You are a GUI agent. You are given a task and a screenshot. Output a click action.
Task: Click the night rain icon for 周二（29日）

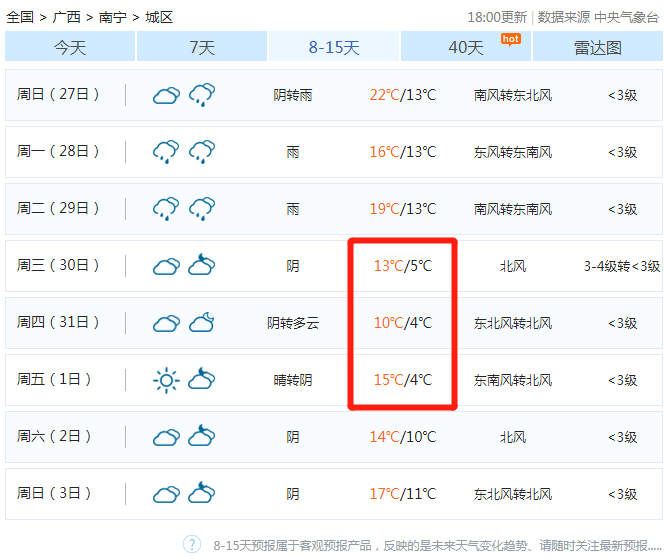[202, 208]
